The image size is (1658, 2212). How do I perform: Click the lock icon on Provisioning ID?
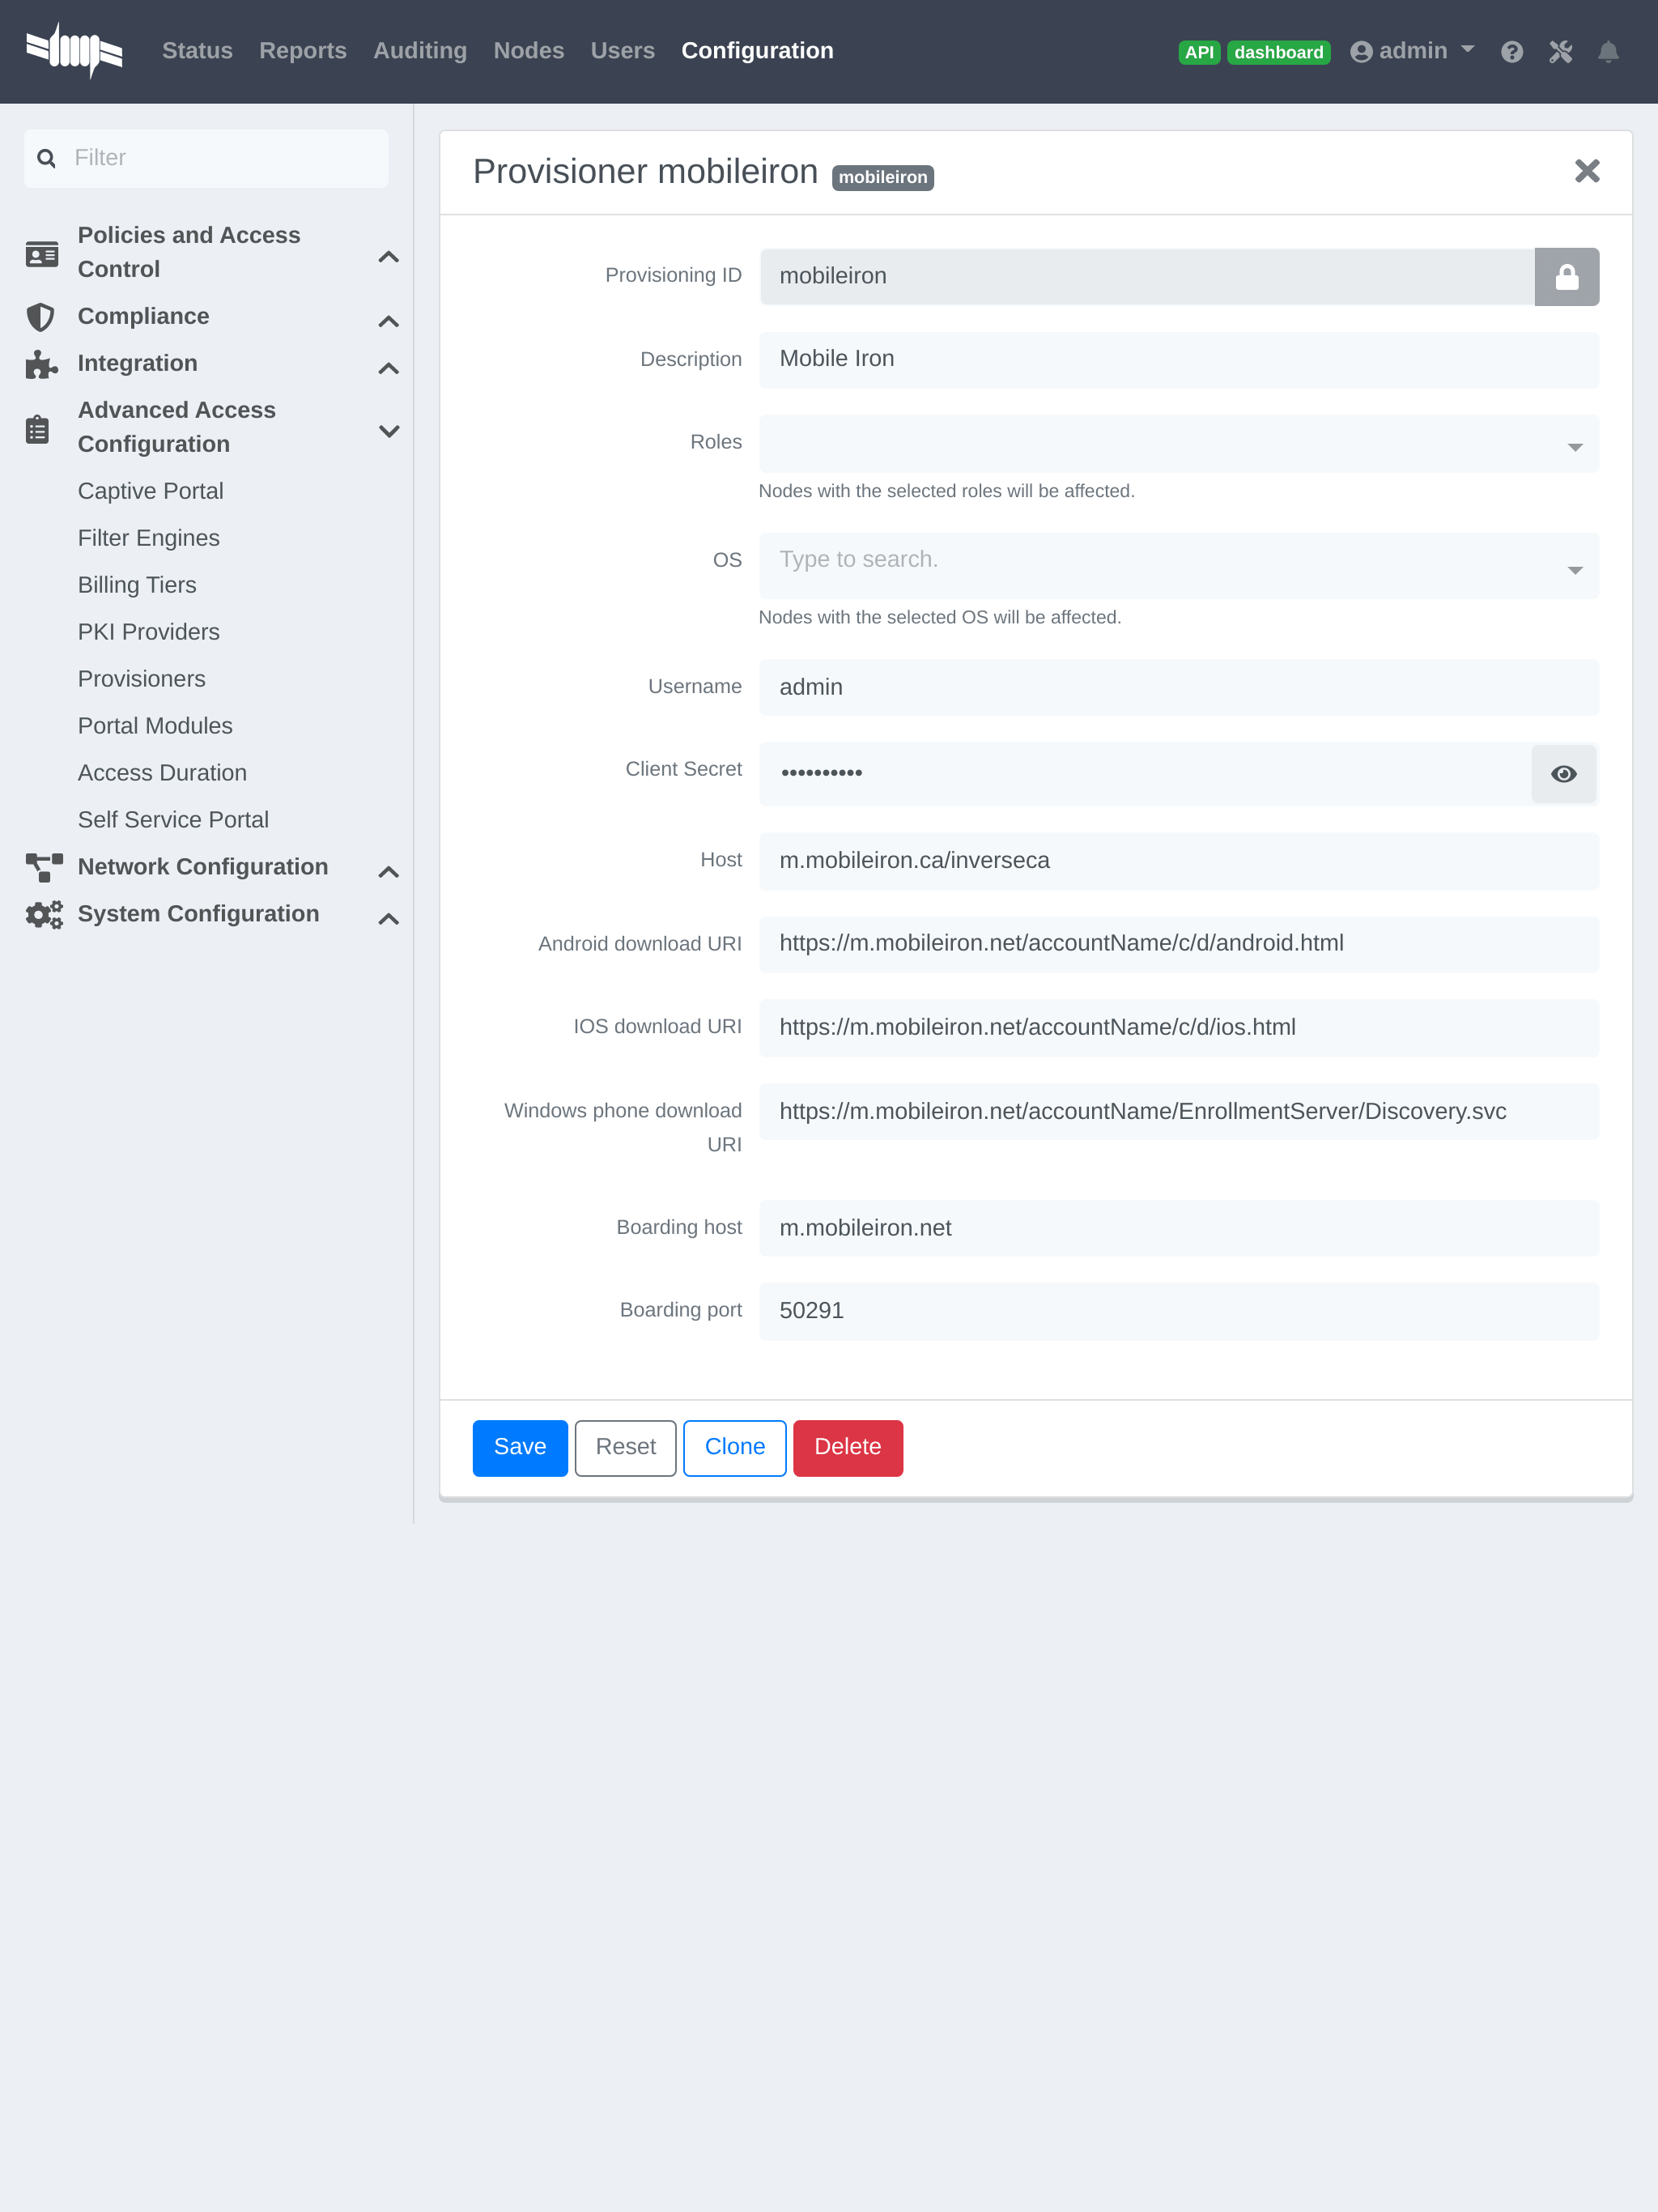1566,276
